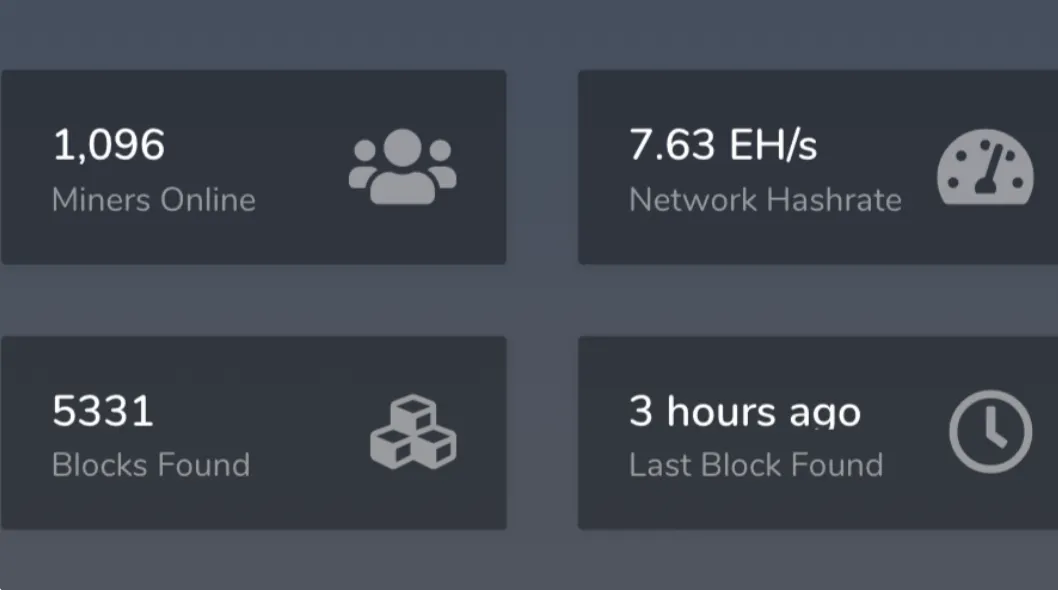The image size is (1058, 590).
Task: Click the miners group people icon
Action: click(403, 166)
